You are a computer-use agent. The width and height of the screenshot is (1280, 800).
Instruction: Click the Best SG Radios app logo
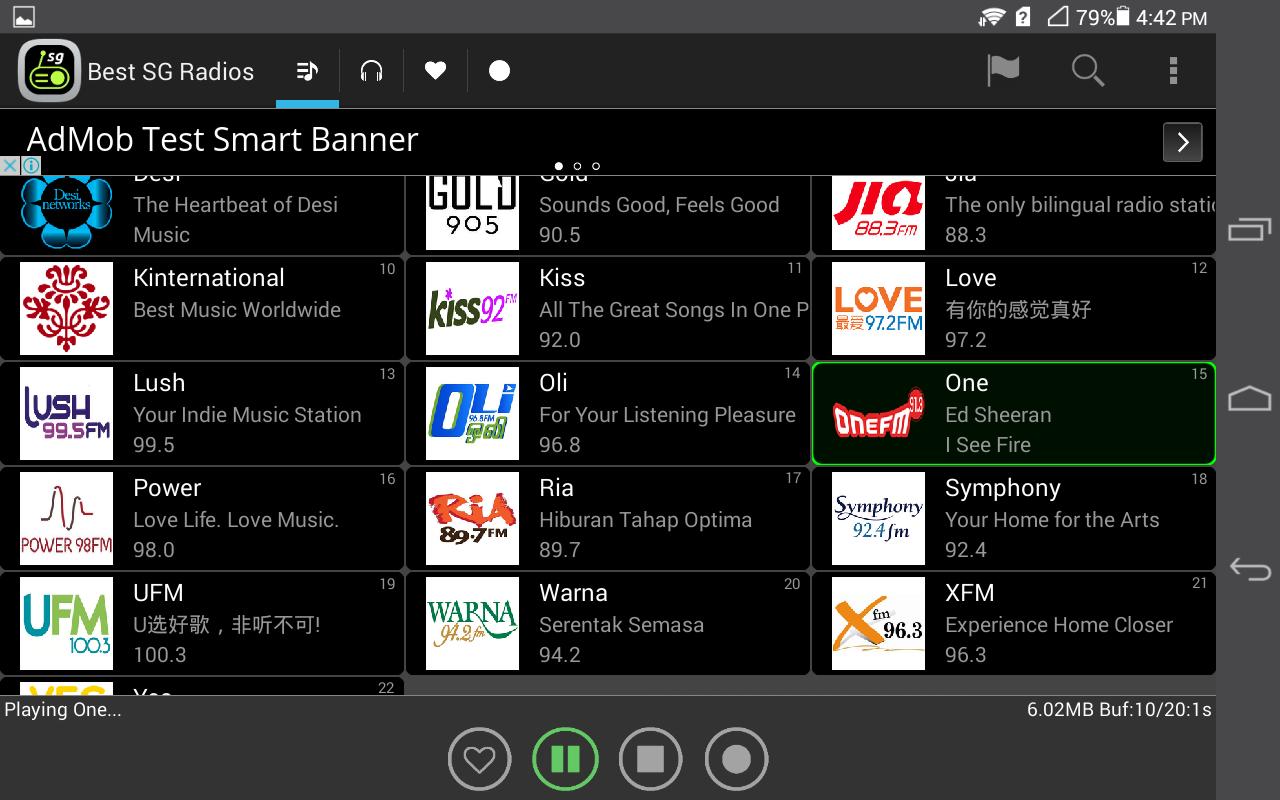(x=49, y=70)
